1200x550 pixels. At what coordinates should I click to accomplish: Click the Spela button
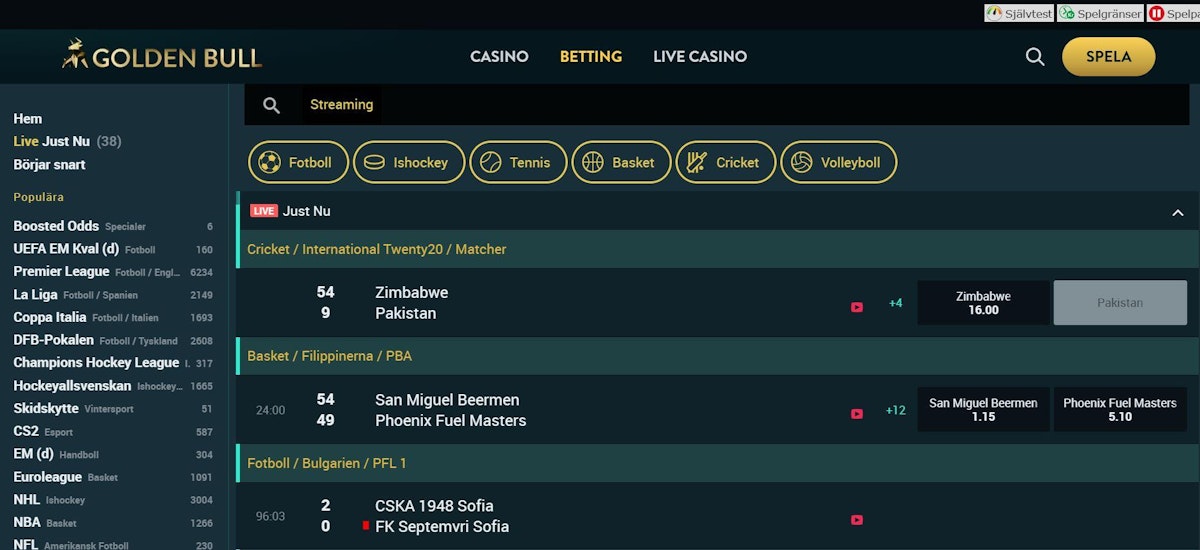pos(1108,57)
